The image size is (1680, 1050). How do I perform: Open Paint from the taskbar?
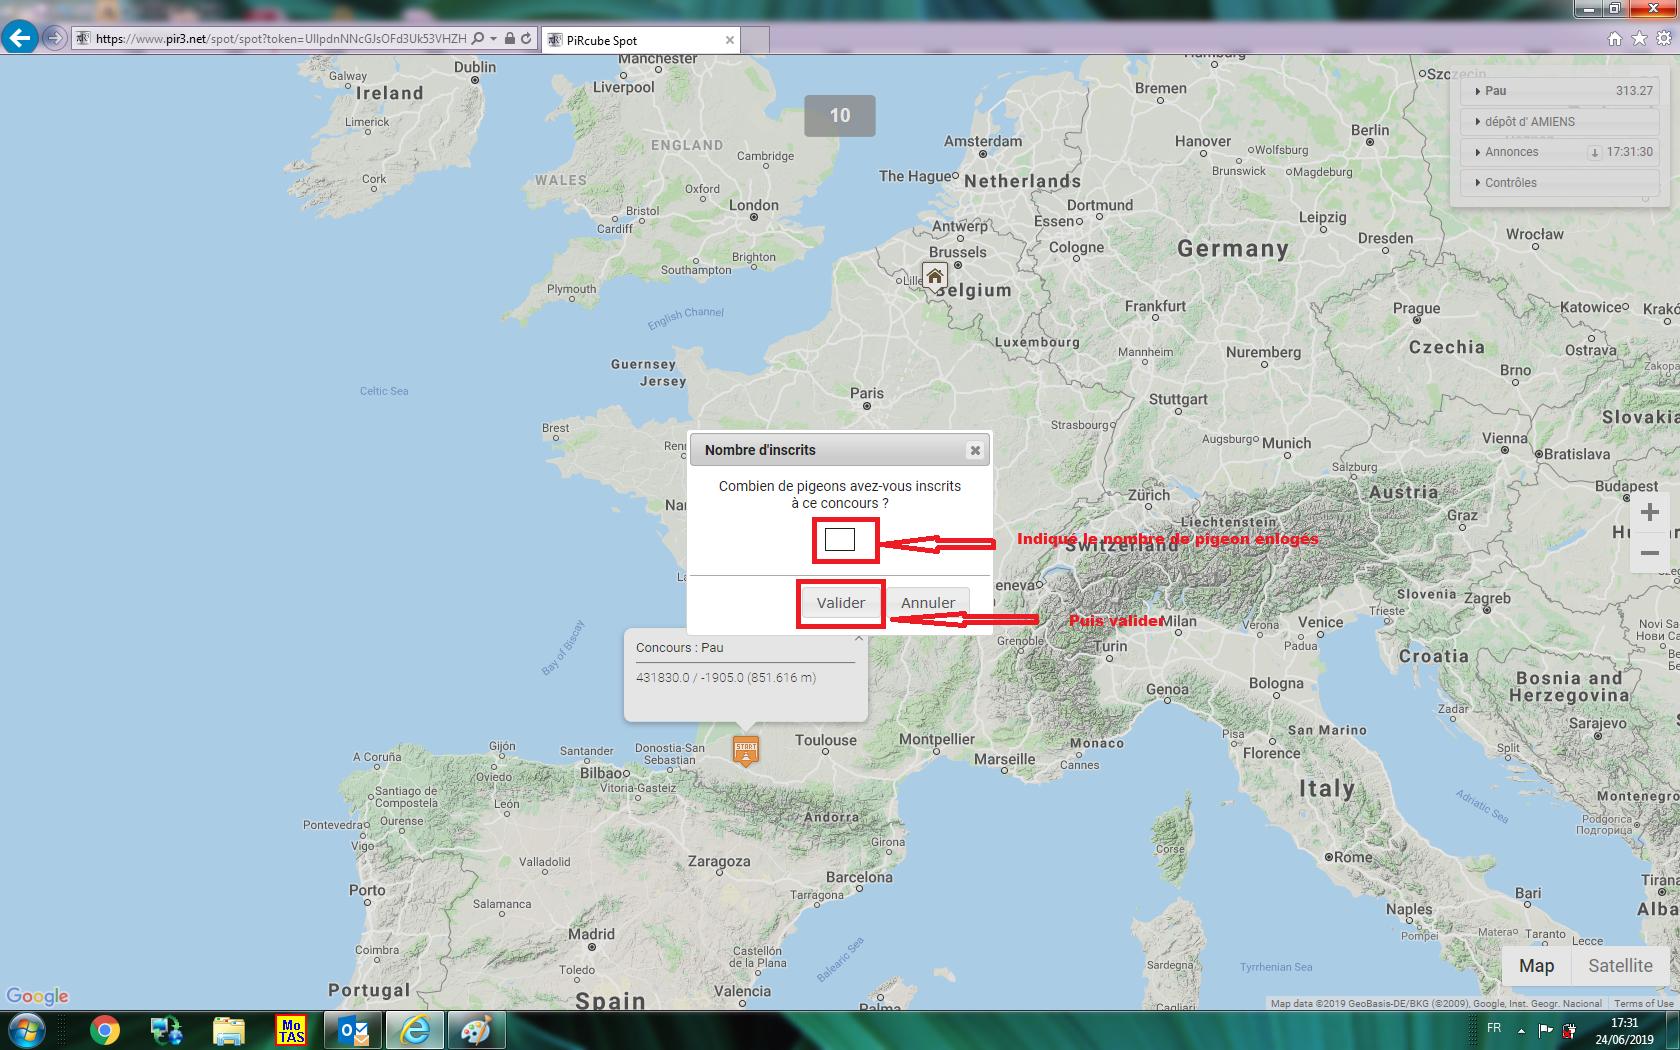point(476,1030)
